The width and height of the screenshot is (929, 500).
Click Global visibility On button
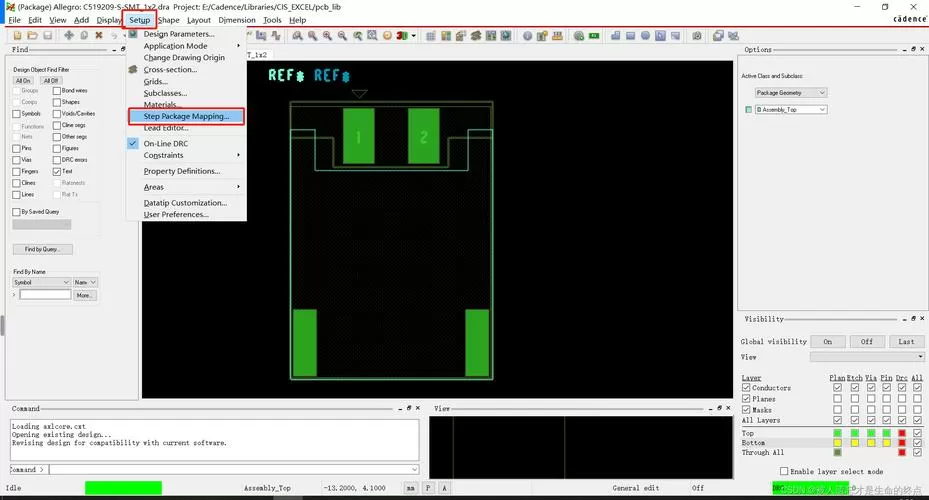pos(827,342)
